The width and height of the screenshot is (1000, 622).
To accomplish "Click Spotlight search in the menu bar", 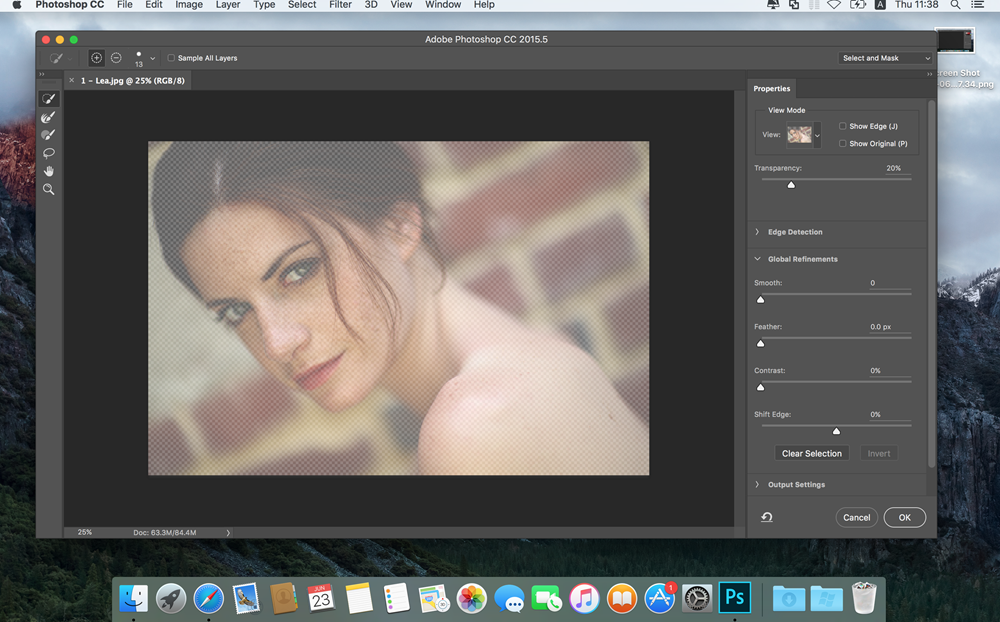I will [955, 4].
